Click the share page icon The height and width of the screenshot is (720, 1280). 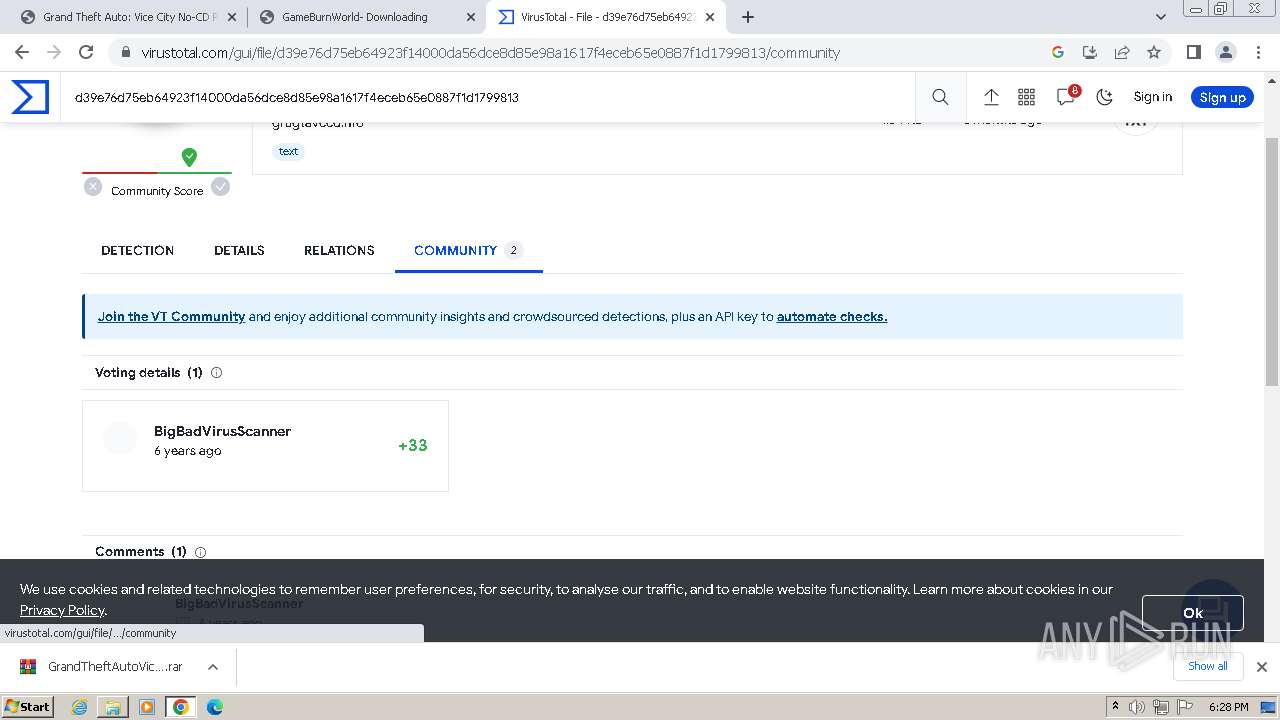(1122, 52)
